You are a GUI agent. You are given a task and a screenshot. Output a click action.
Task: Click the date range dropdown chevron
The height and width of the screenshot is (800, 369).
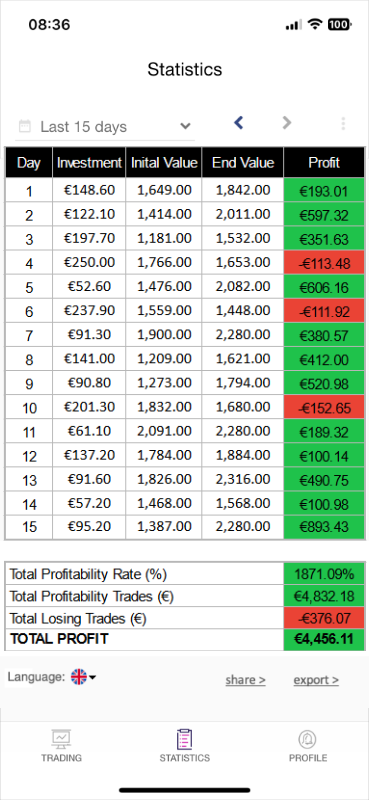click(185, 126)
